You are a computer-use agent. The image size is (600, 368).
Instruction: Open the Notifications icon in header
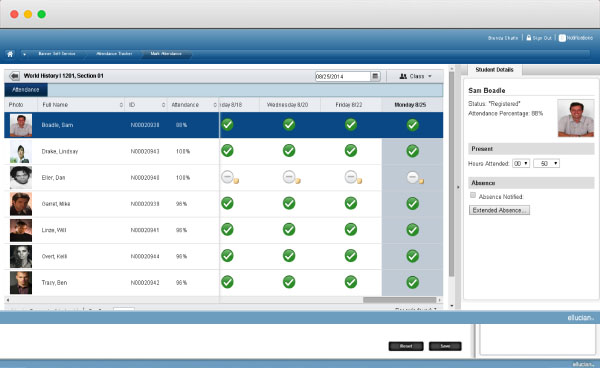[562, 38]
